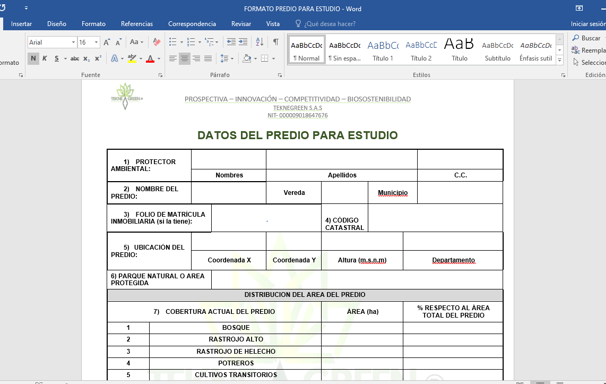Toggle Italic (K) formatting
Image resolution: width=606 pixels, height=384 pixels.
pos(44,59)
